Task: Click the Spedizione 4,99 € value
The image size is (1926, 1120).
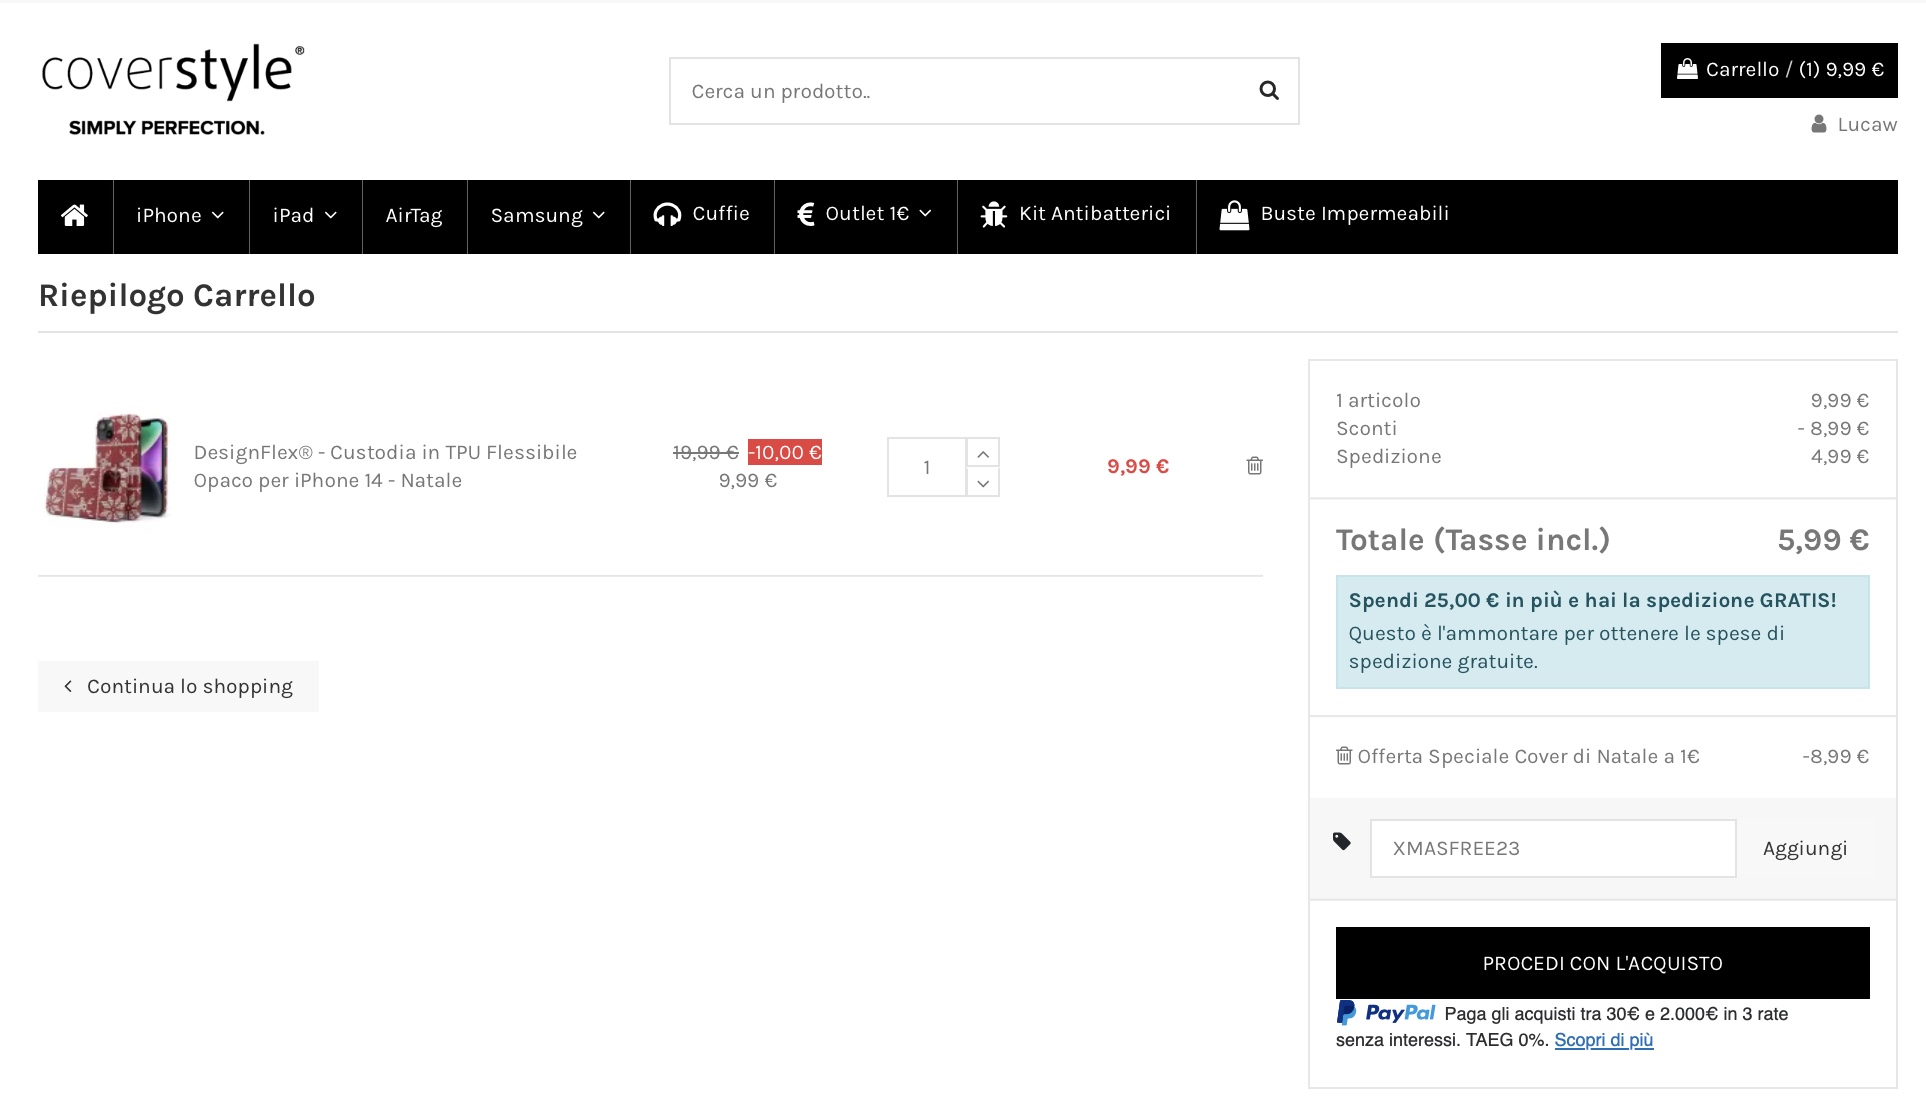Action: (1840, 456)
